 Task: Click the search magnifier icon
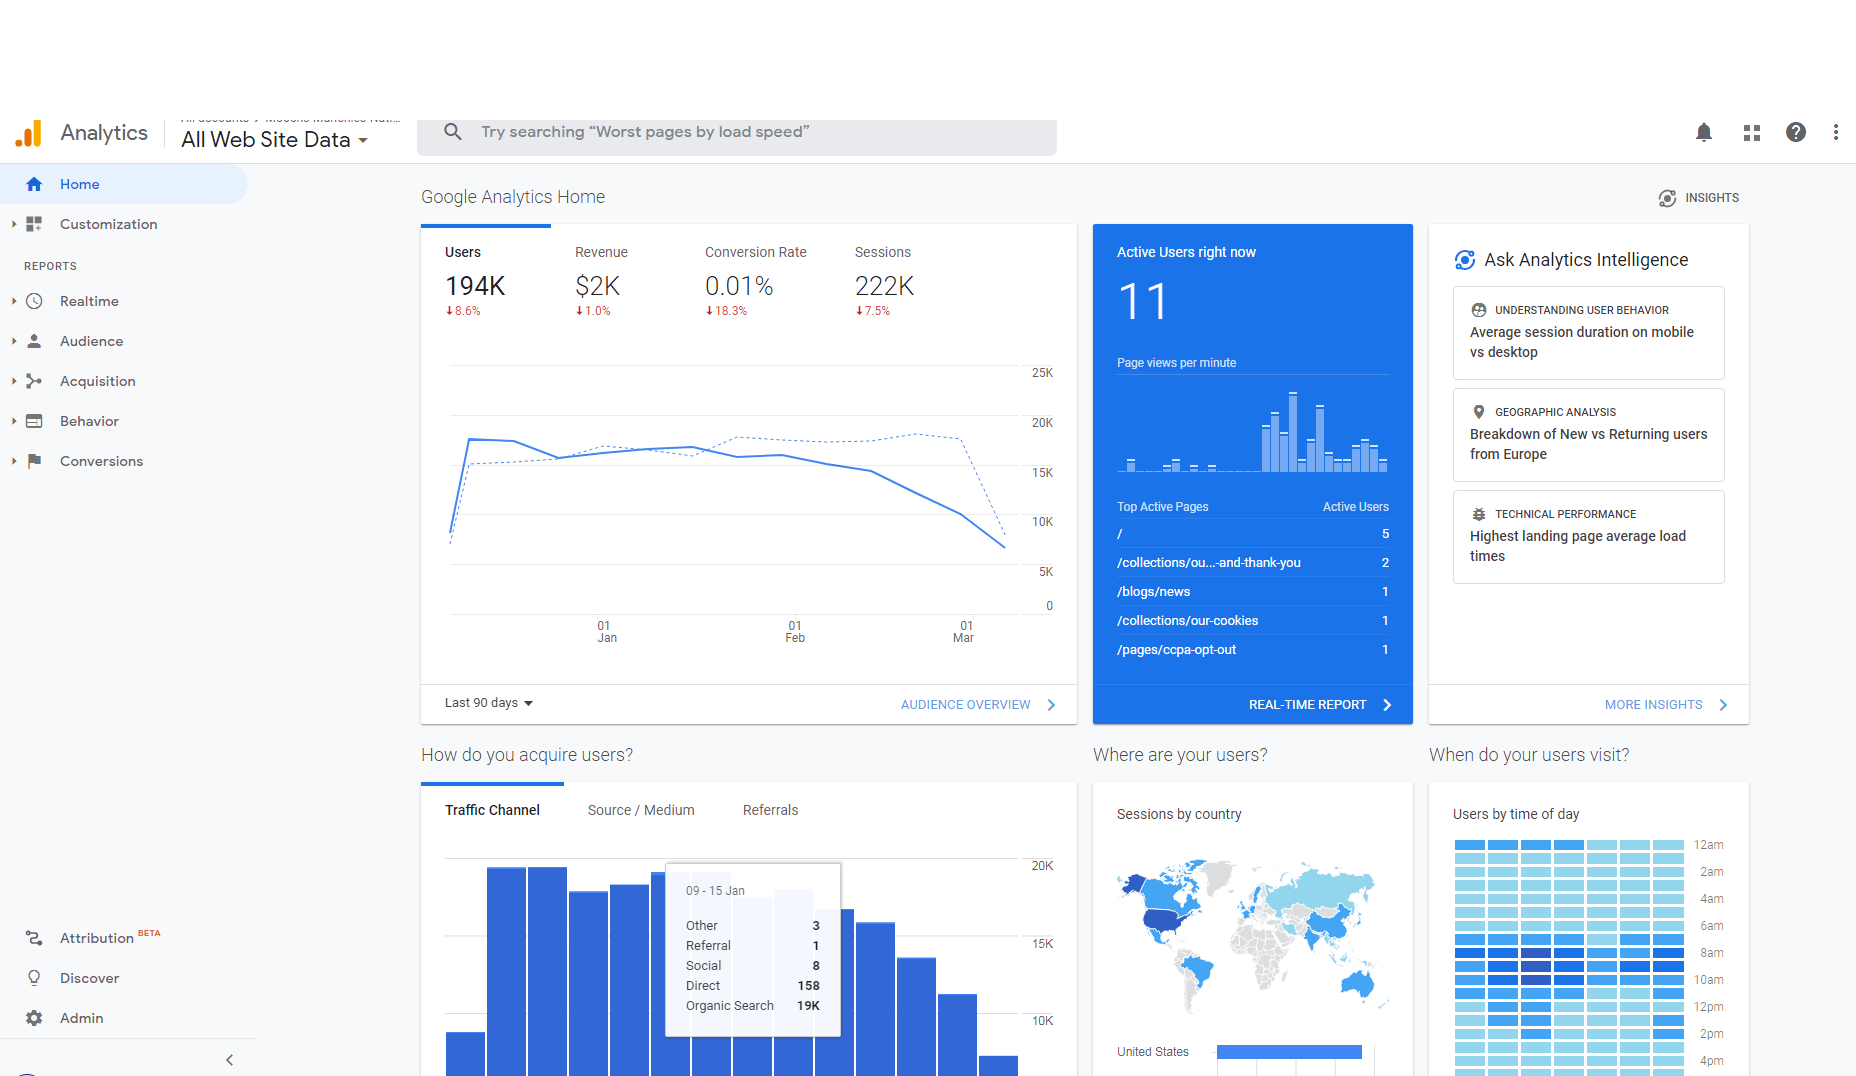coord(453,132)
